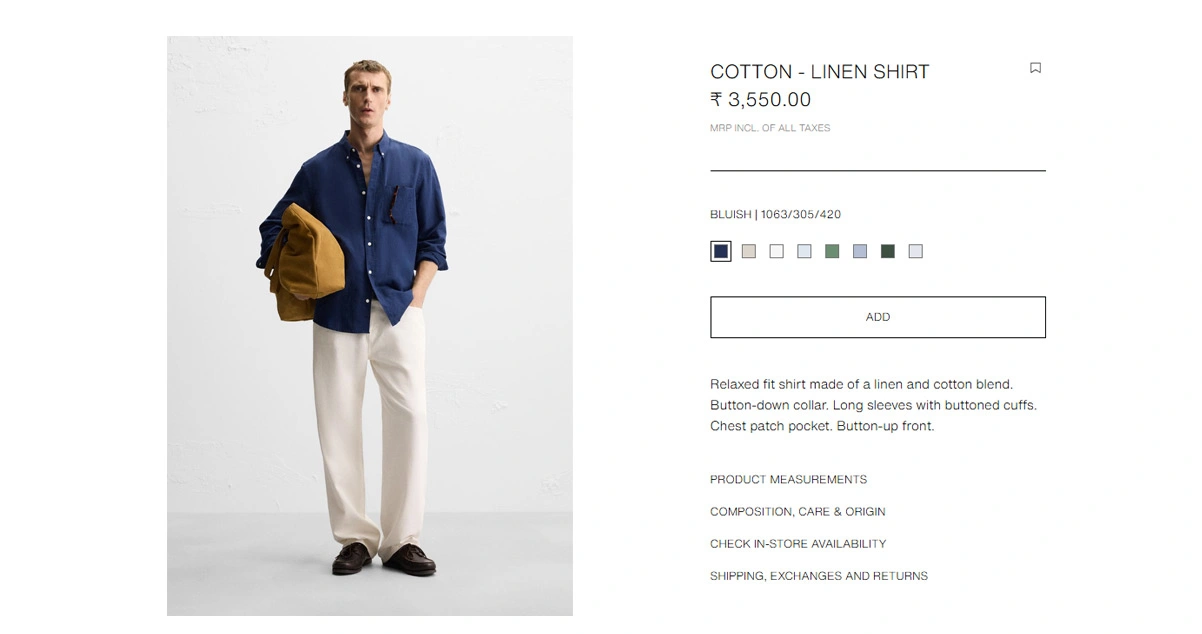This screenshot has height=634, width=1202.
Task: Bookmark the Cotton - Linen Shirt
Action: tap(1035, 68)
